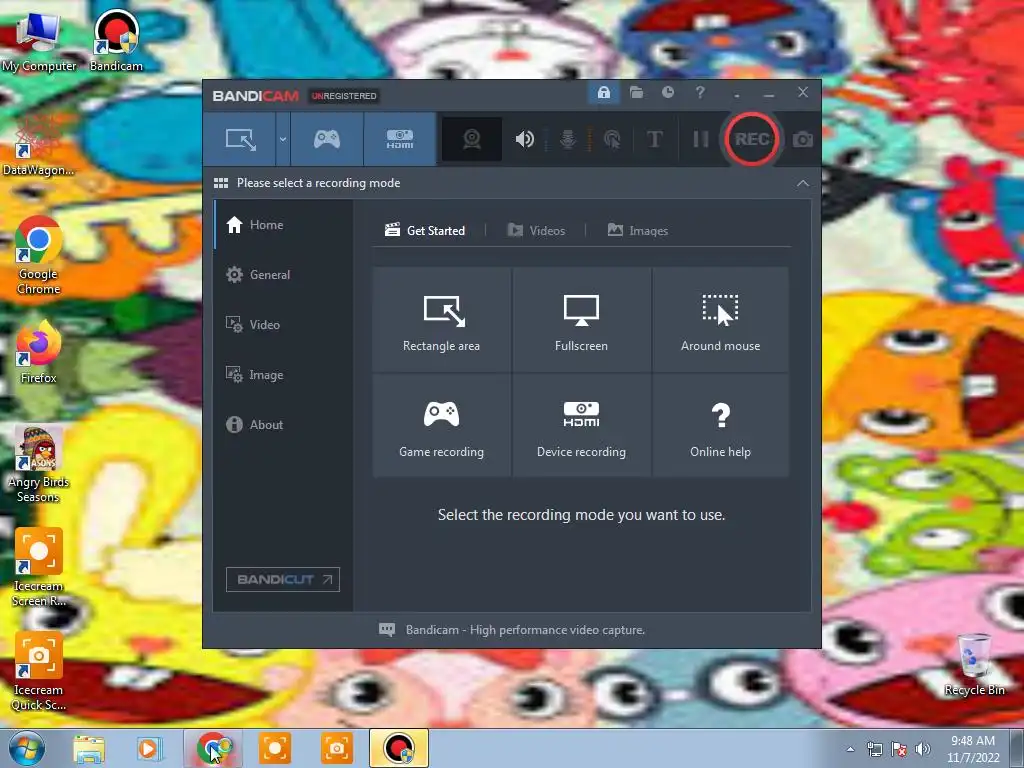Image resolution: width=1024 pixels, height=768 pixels.
Task: Minimize to tray with small dash button
Action: [737, 95]
